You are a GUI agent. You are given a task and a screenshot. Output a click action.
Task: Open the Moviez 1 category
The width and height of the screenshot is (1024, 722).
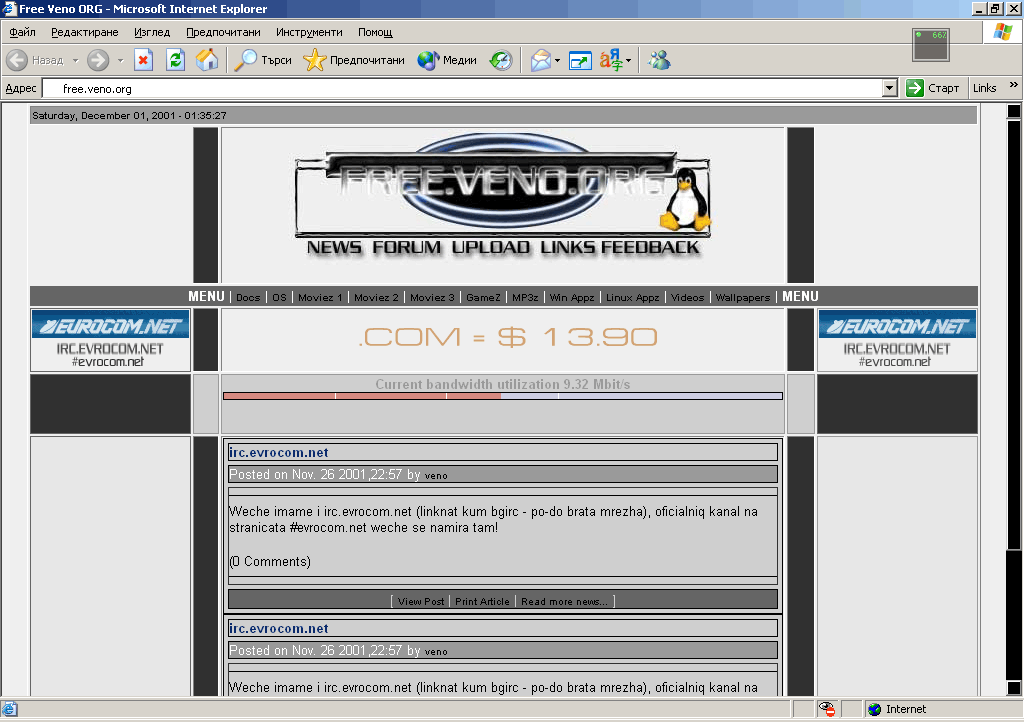coord(320,298)
